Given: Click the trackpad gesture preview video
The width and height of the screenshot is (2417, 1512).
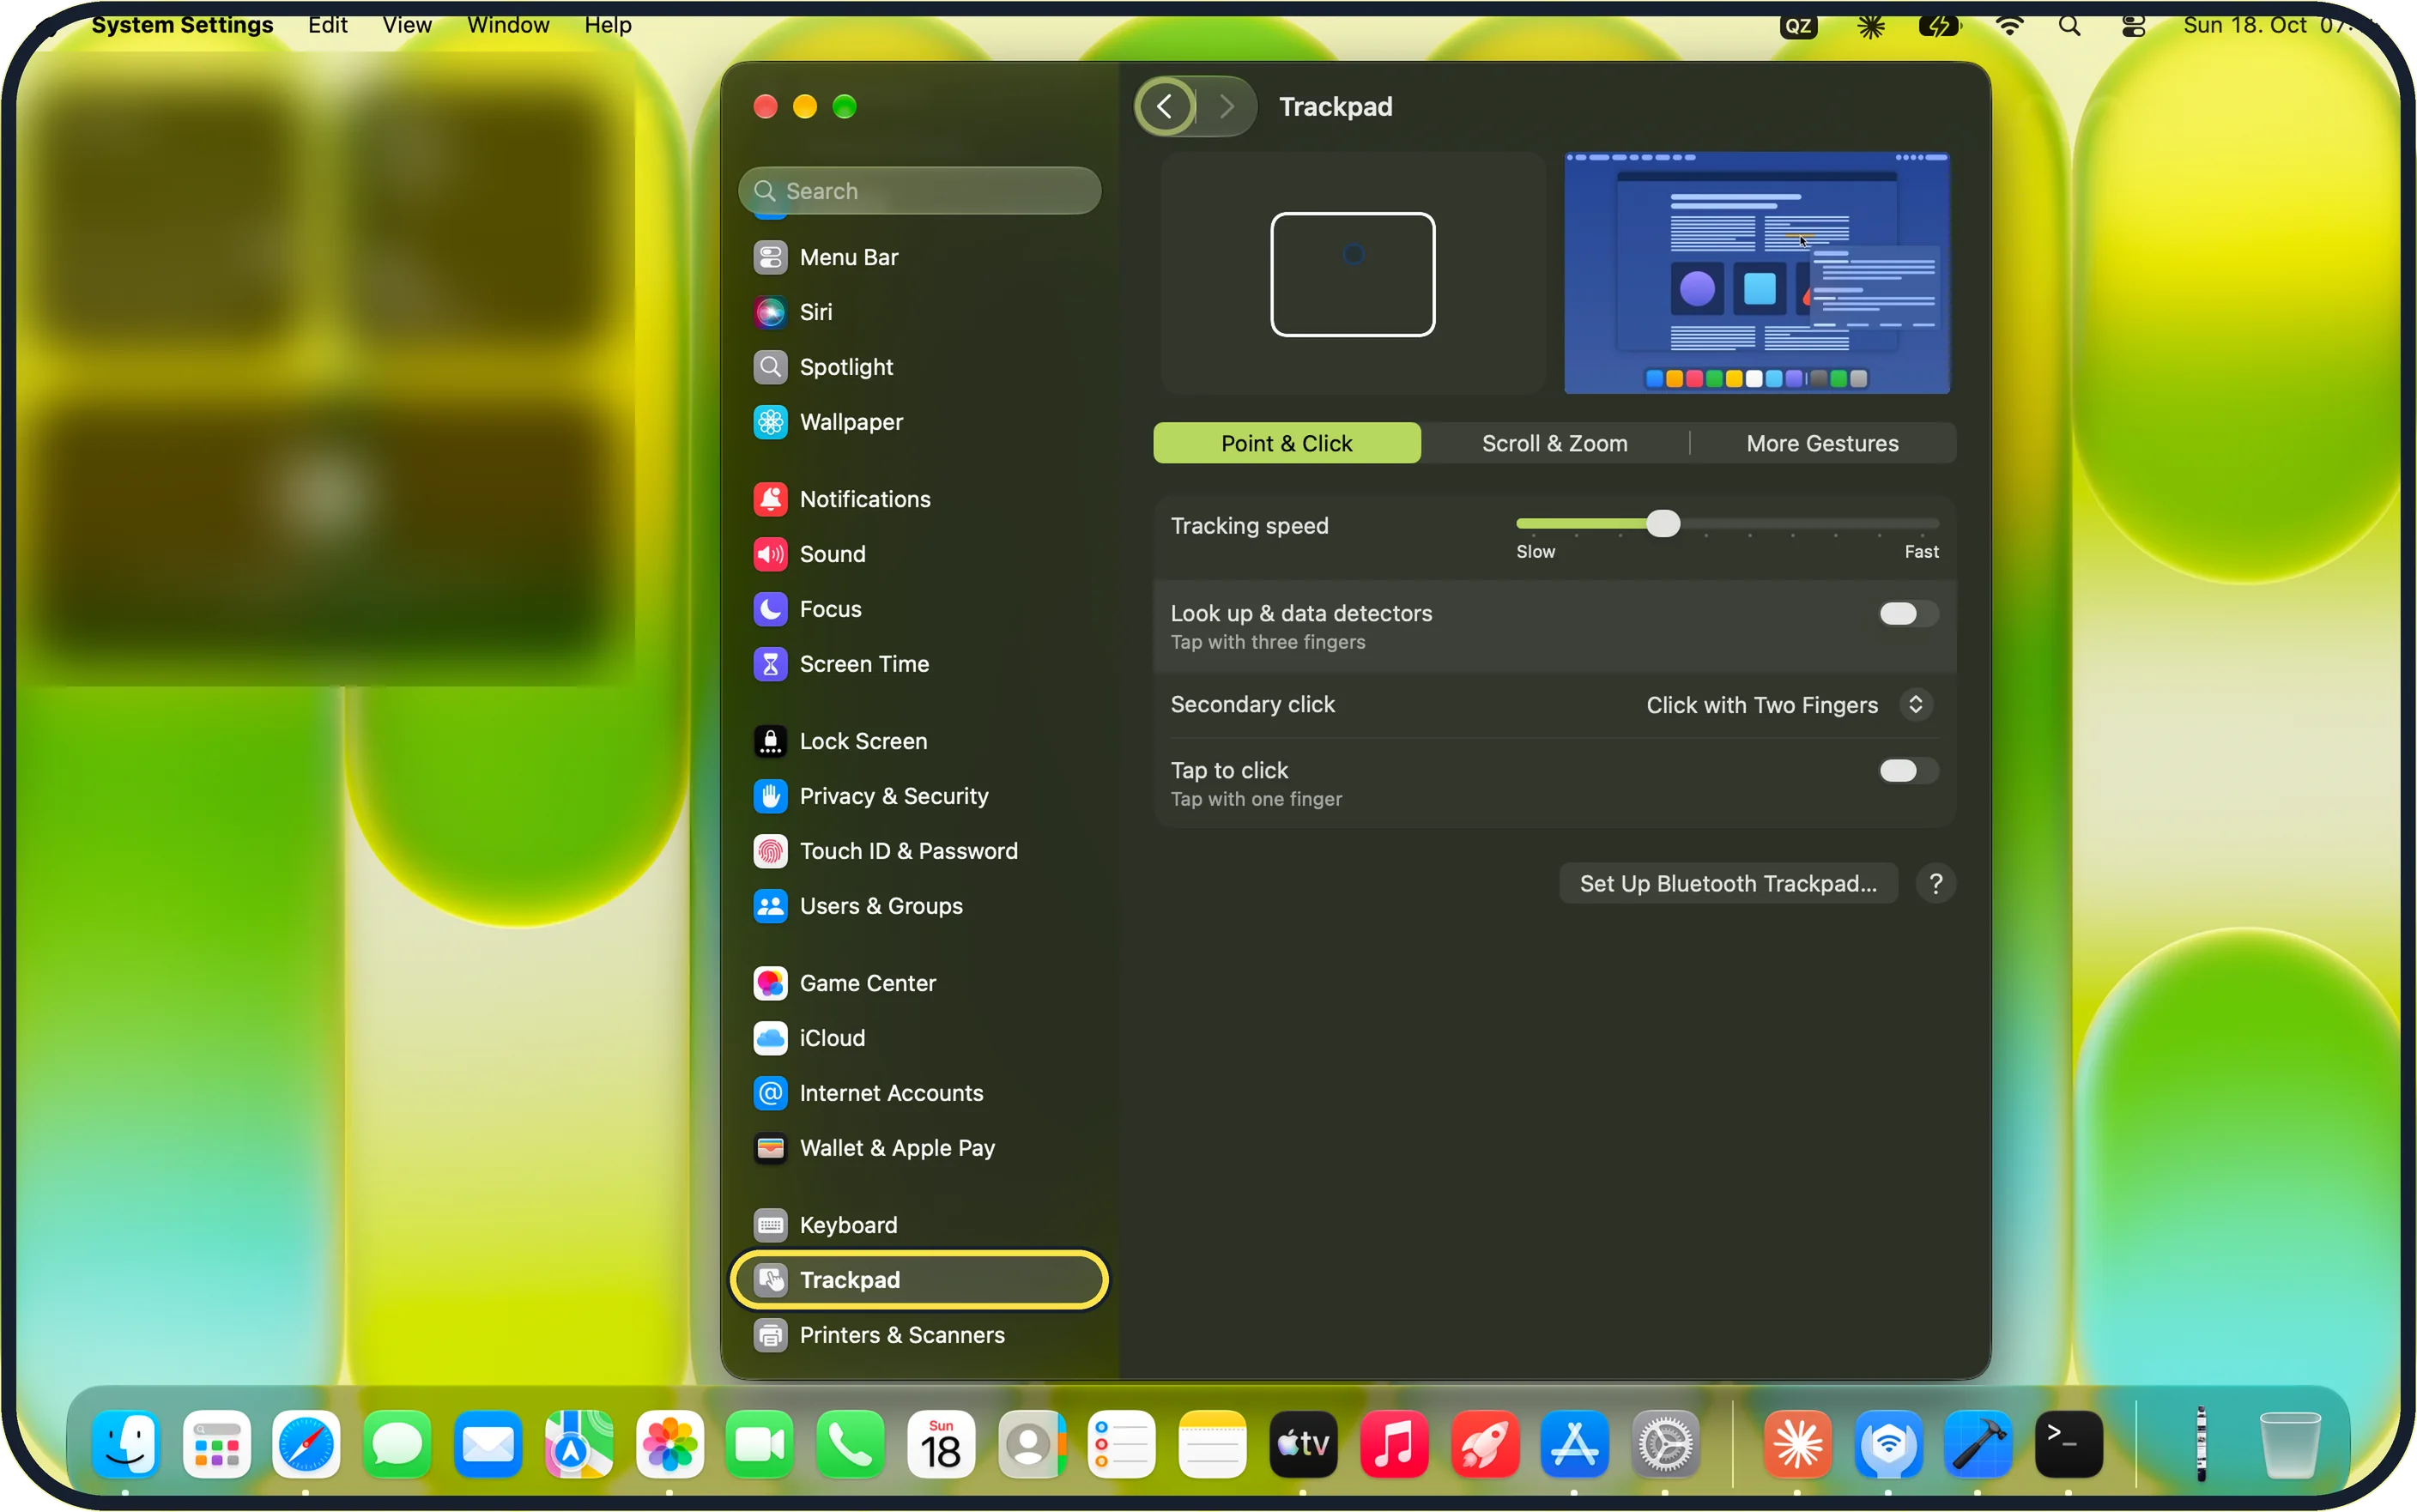Looking at the screenshot, I should (x=1756, y=273).
